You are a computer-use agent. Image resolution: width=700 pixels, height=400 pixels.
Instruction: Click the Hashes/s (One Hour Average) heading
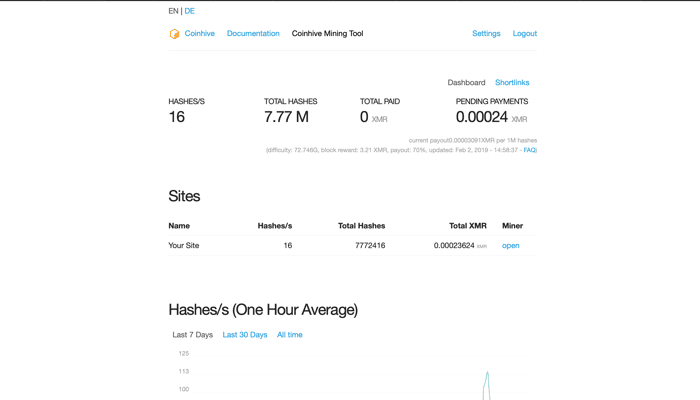[x=263, y=310]
